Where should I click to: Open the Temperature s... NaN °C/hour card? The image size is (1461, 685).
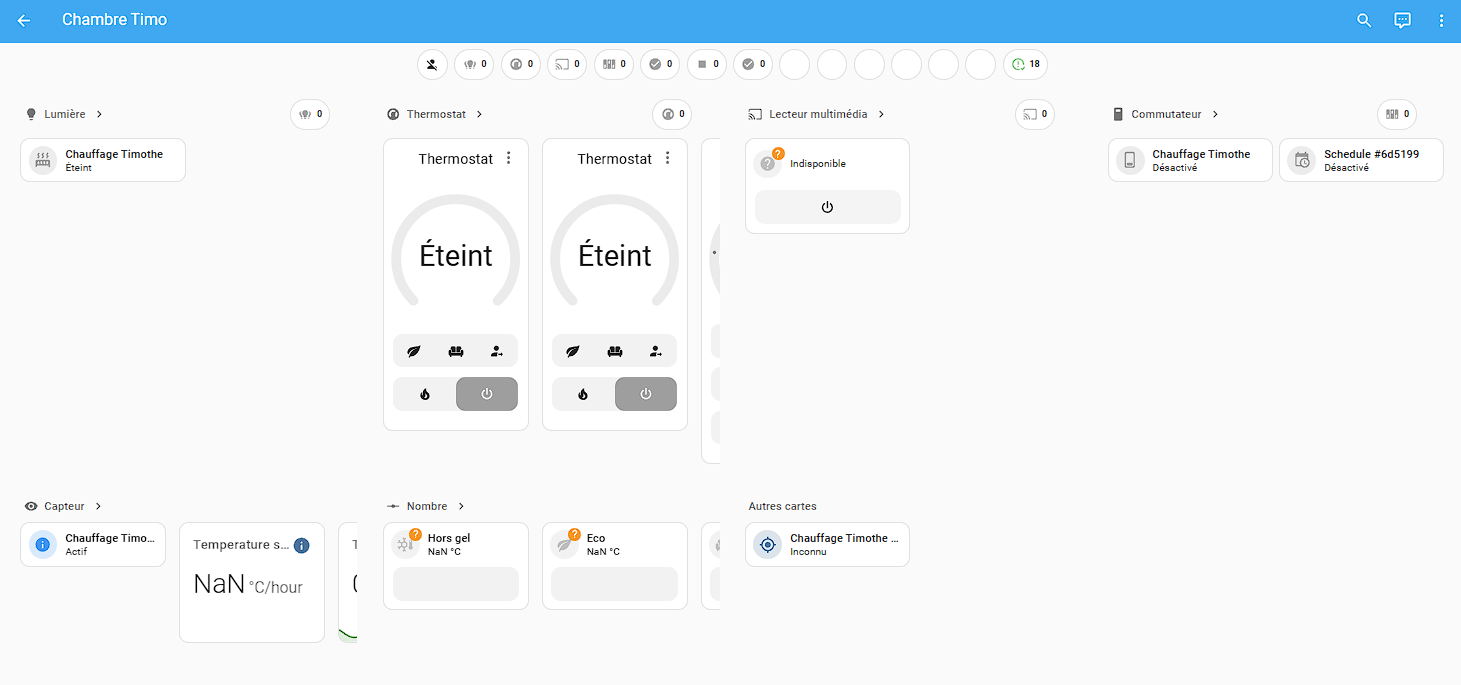(x=252, y=582)
